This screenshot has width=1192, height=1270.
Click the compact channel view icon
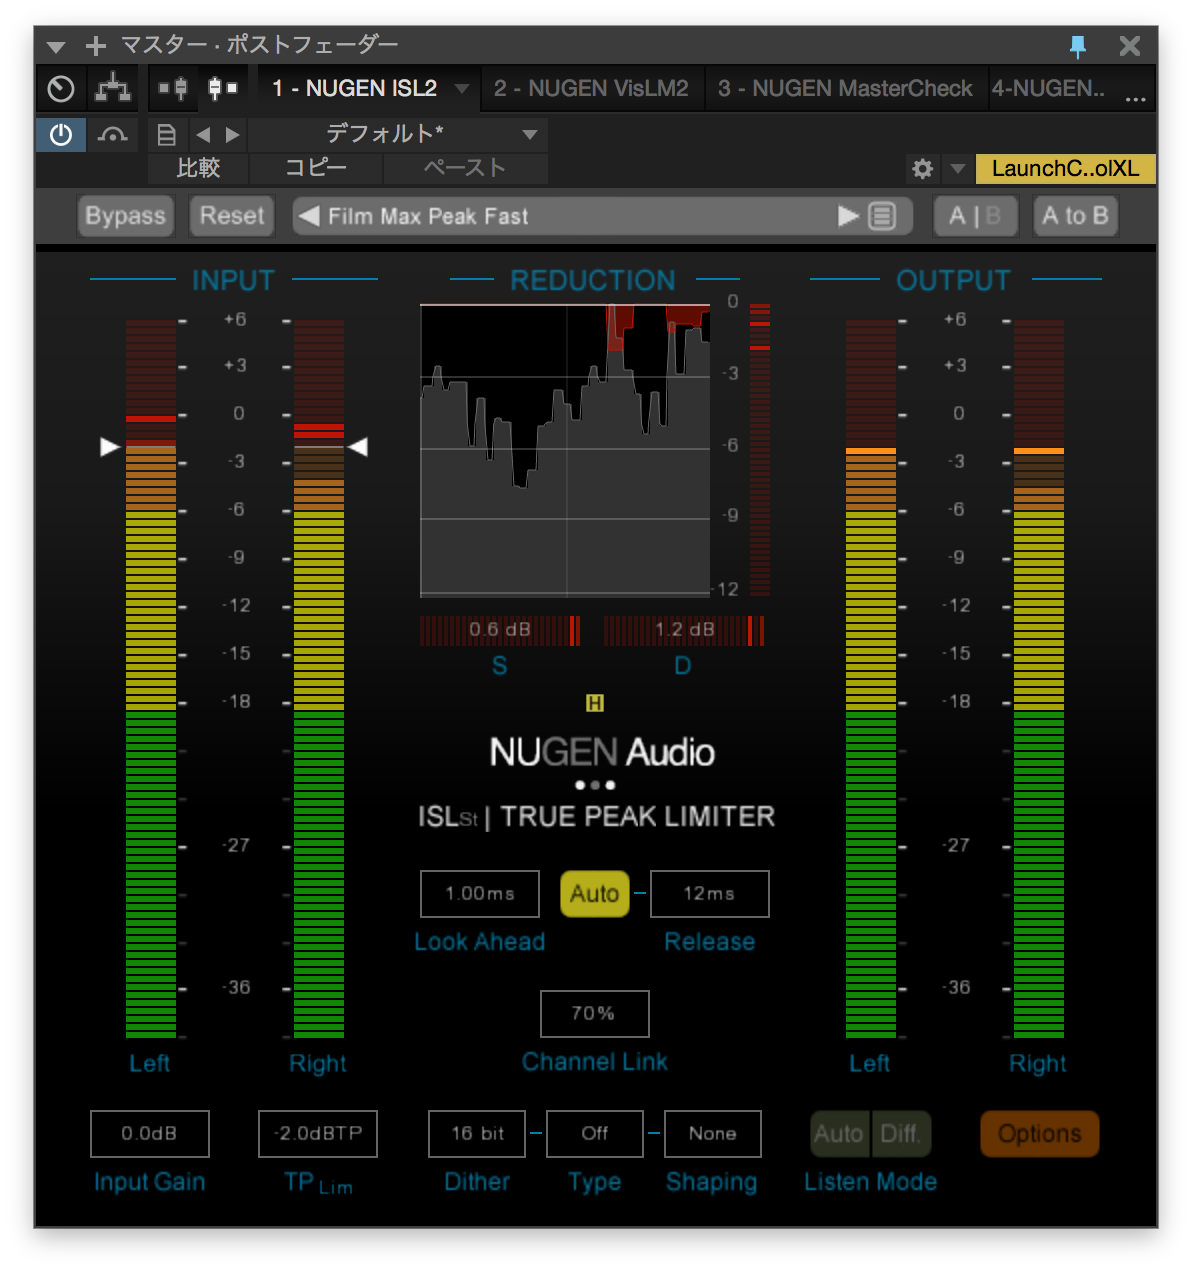222,89
